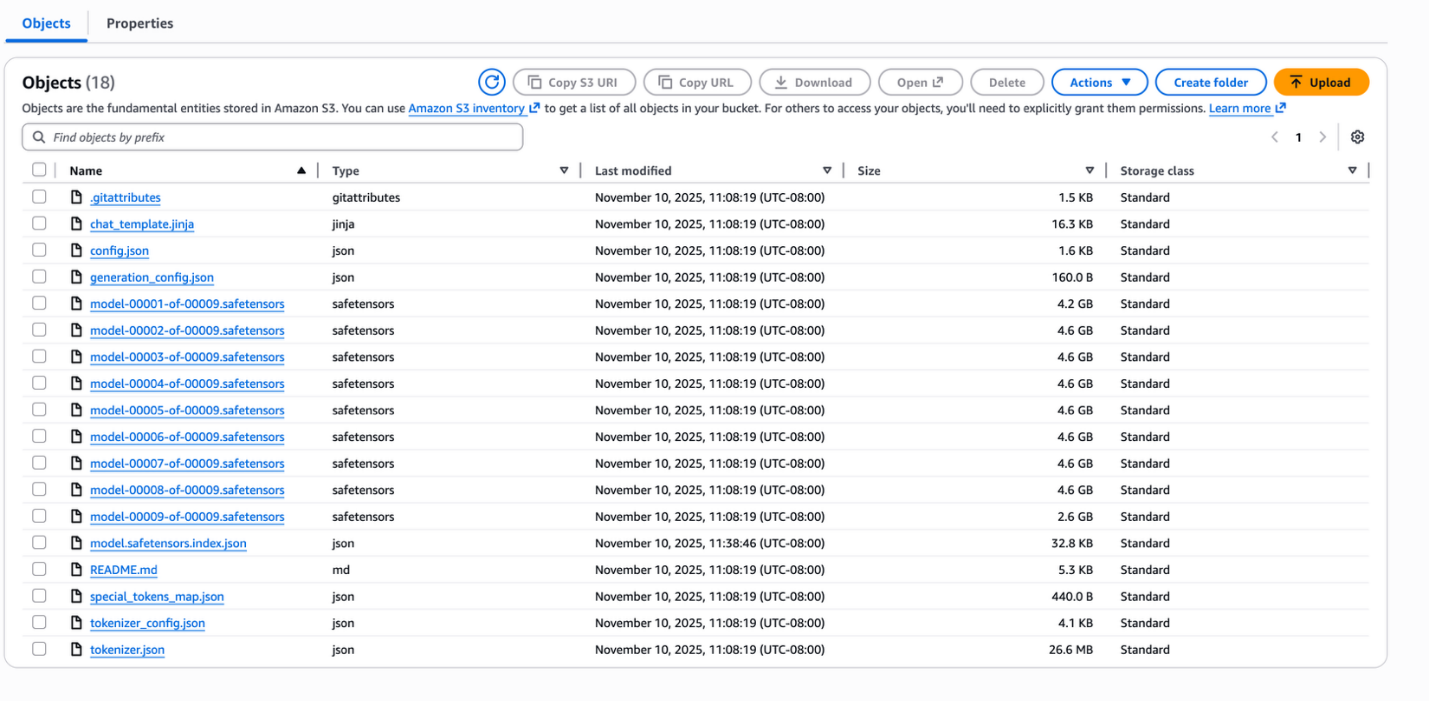The width and height of the screenshot is (1429, 701).
Task: Open the Storage class column sort arrow
Action: point(1352,170)
